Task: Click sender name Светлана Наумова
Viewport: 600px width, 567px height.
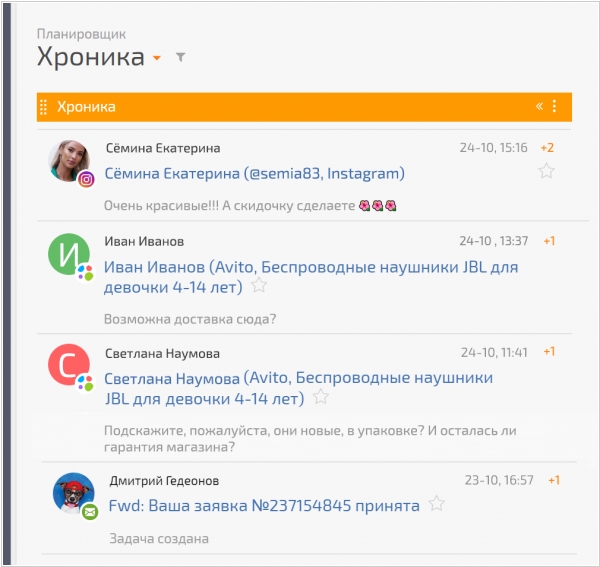Action: click(162, 354)
